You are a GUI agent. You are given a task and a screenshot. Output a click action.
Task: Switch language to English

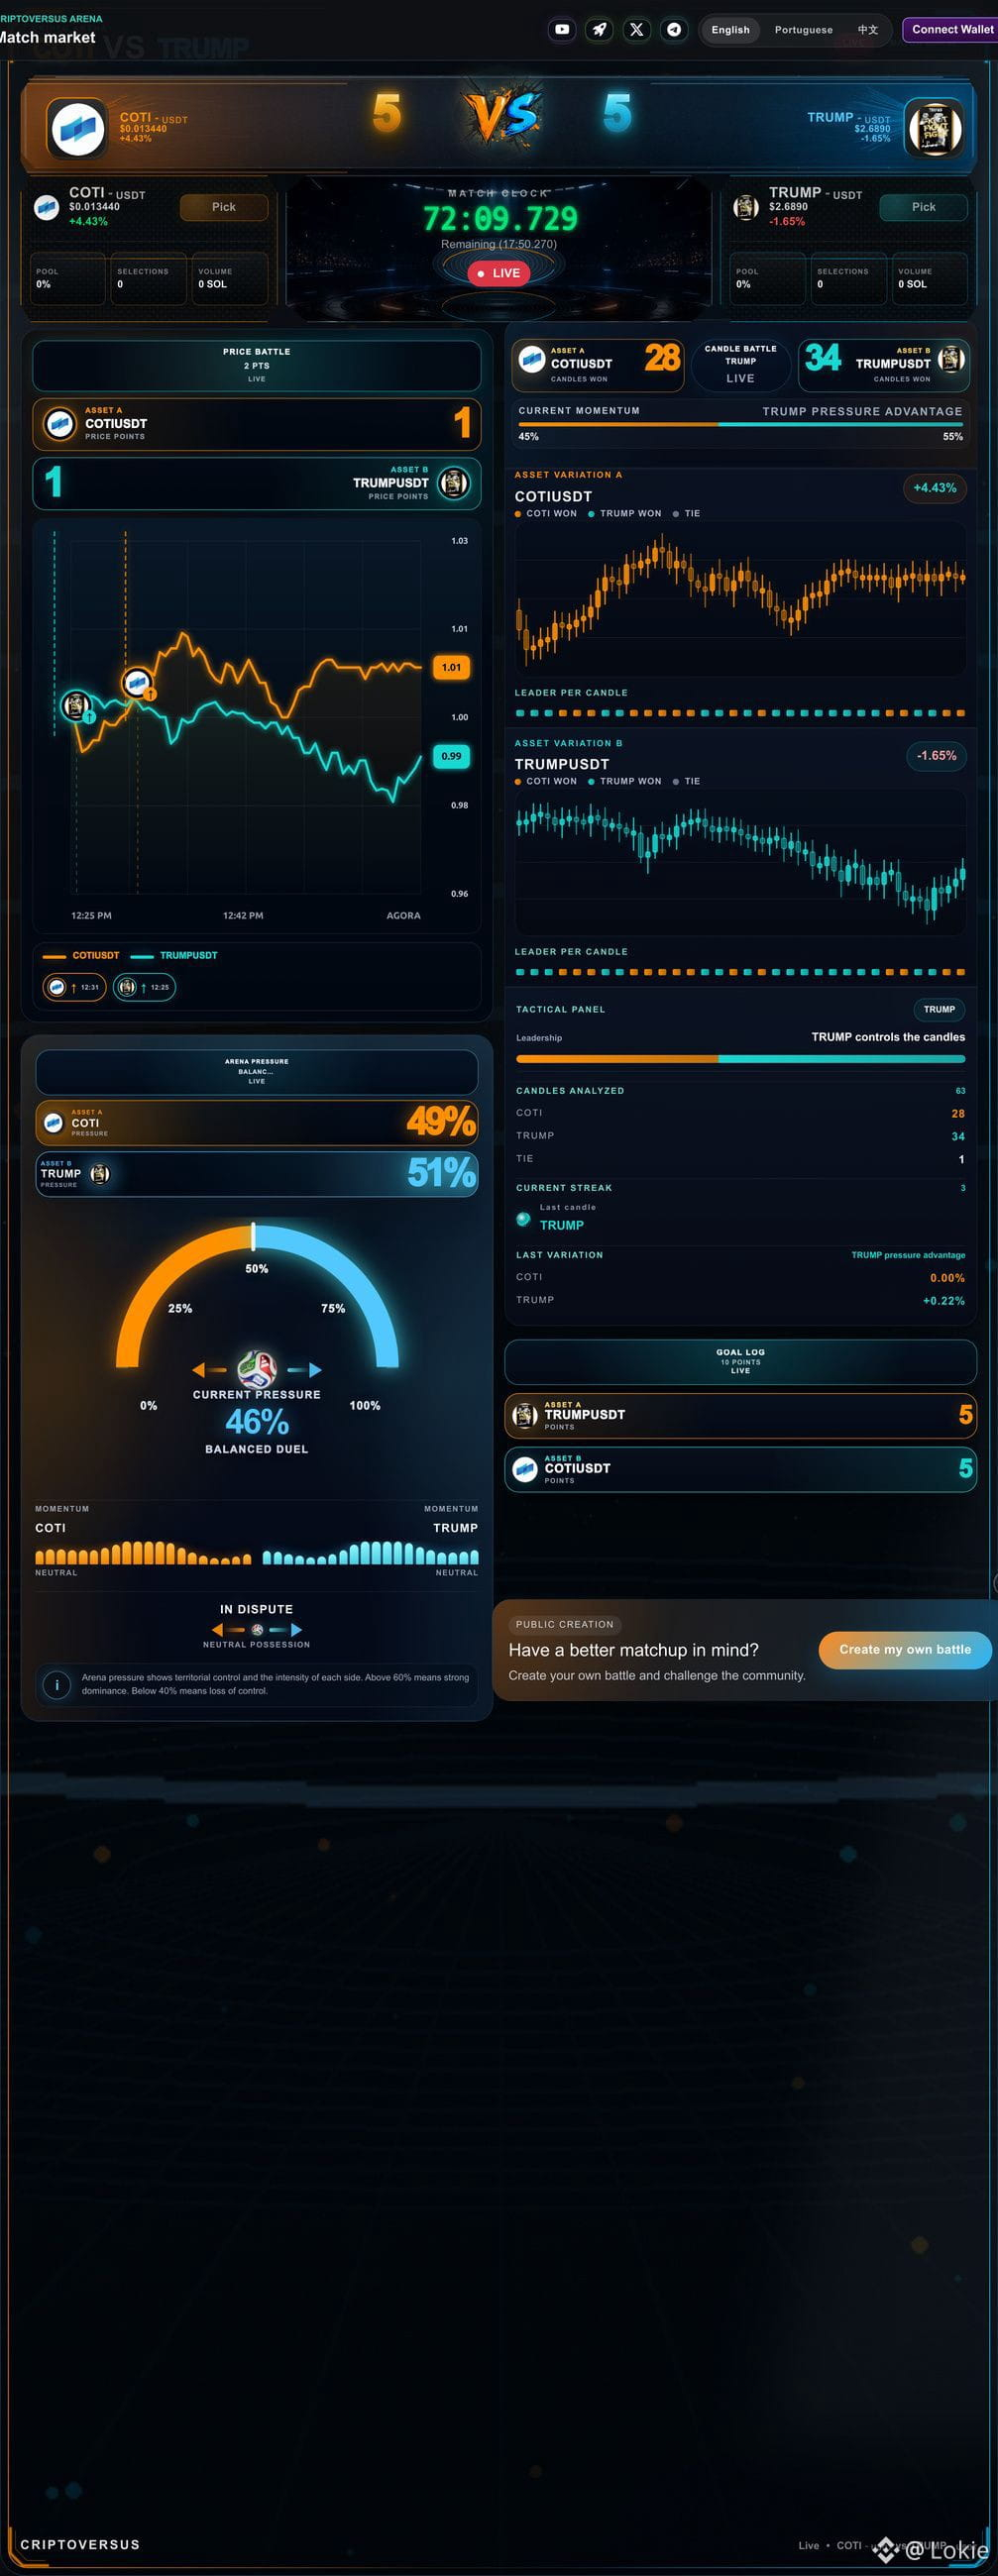click(730, 30)
